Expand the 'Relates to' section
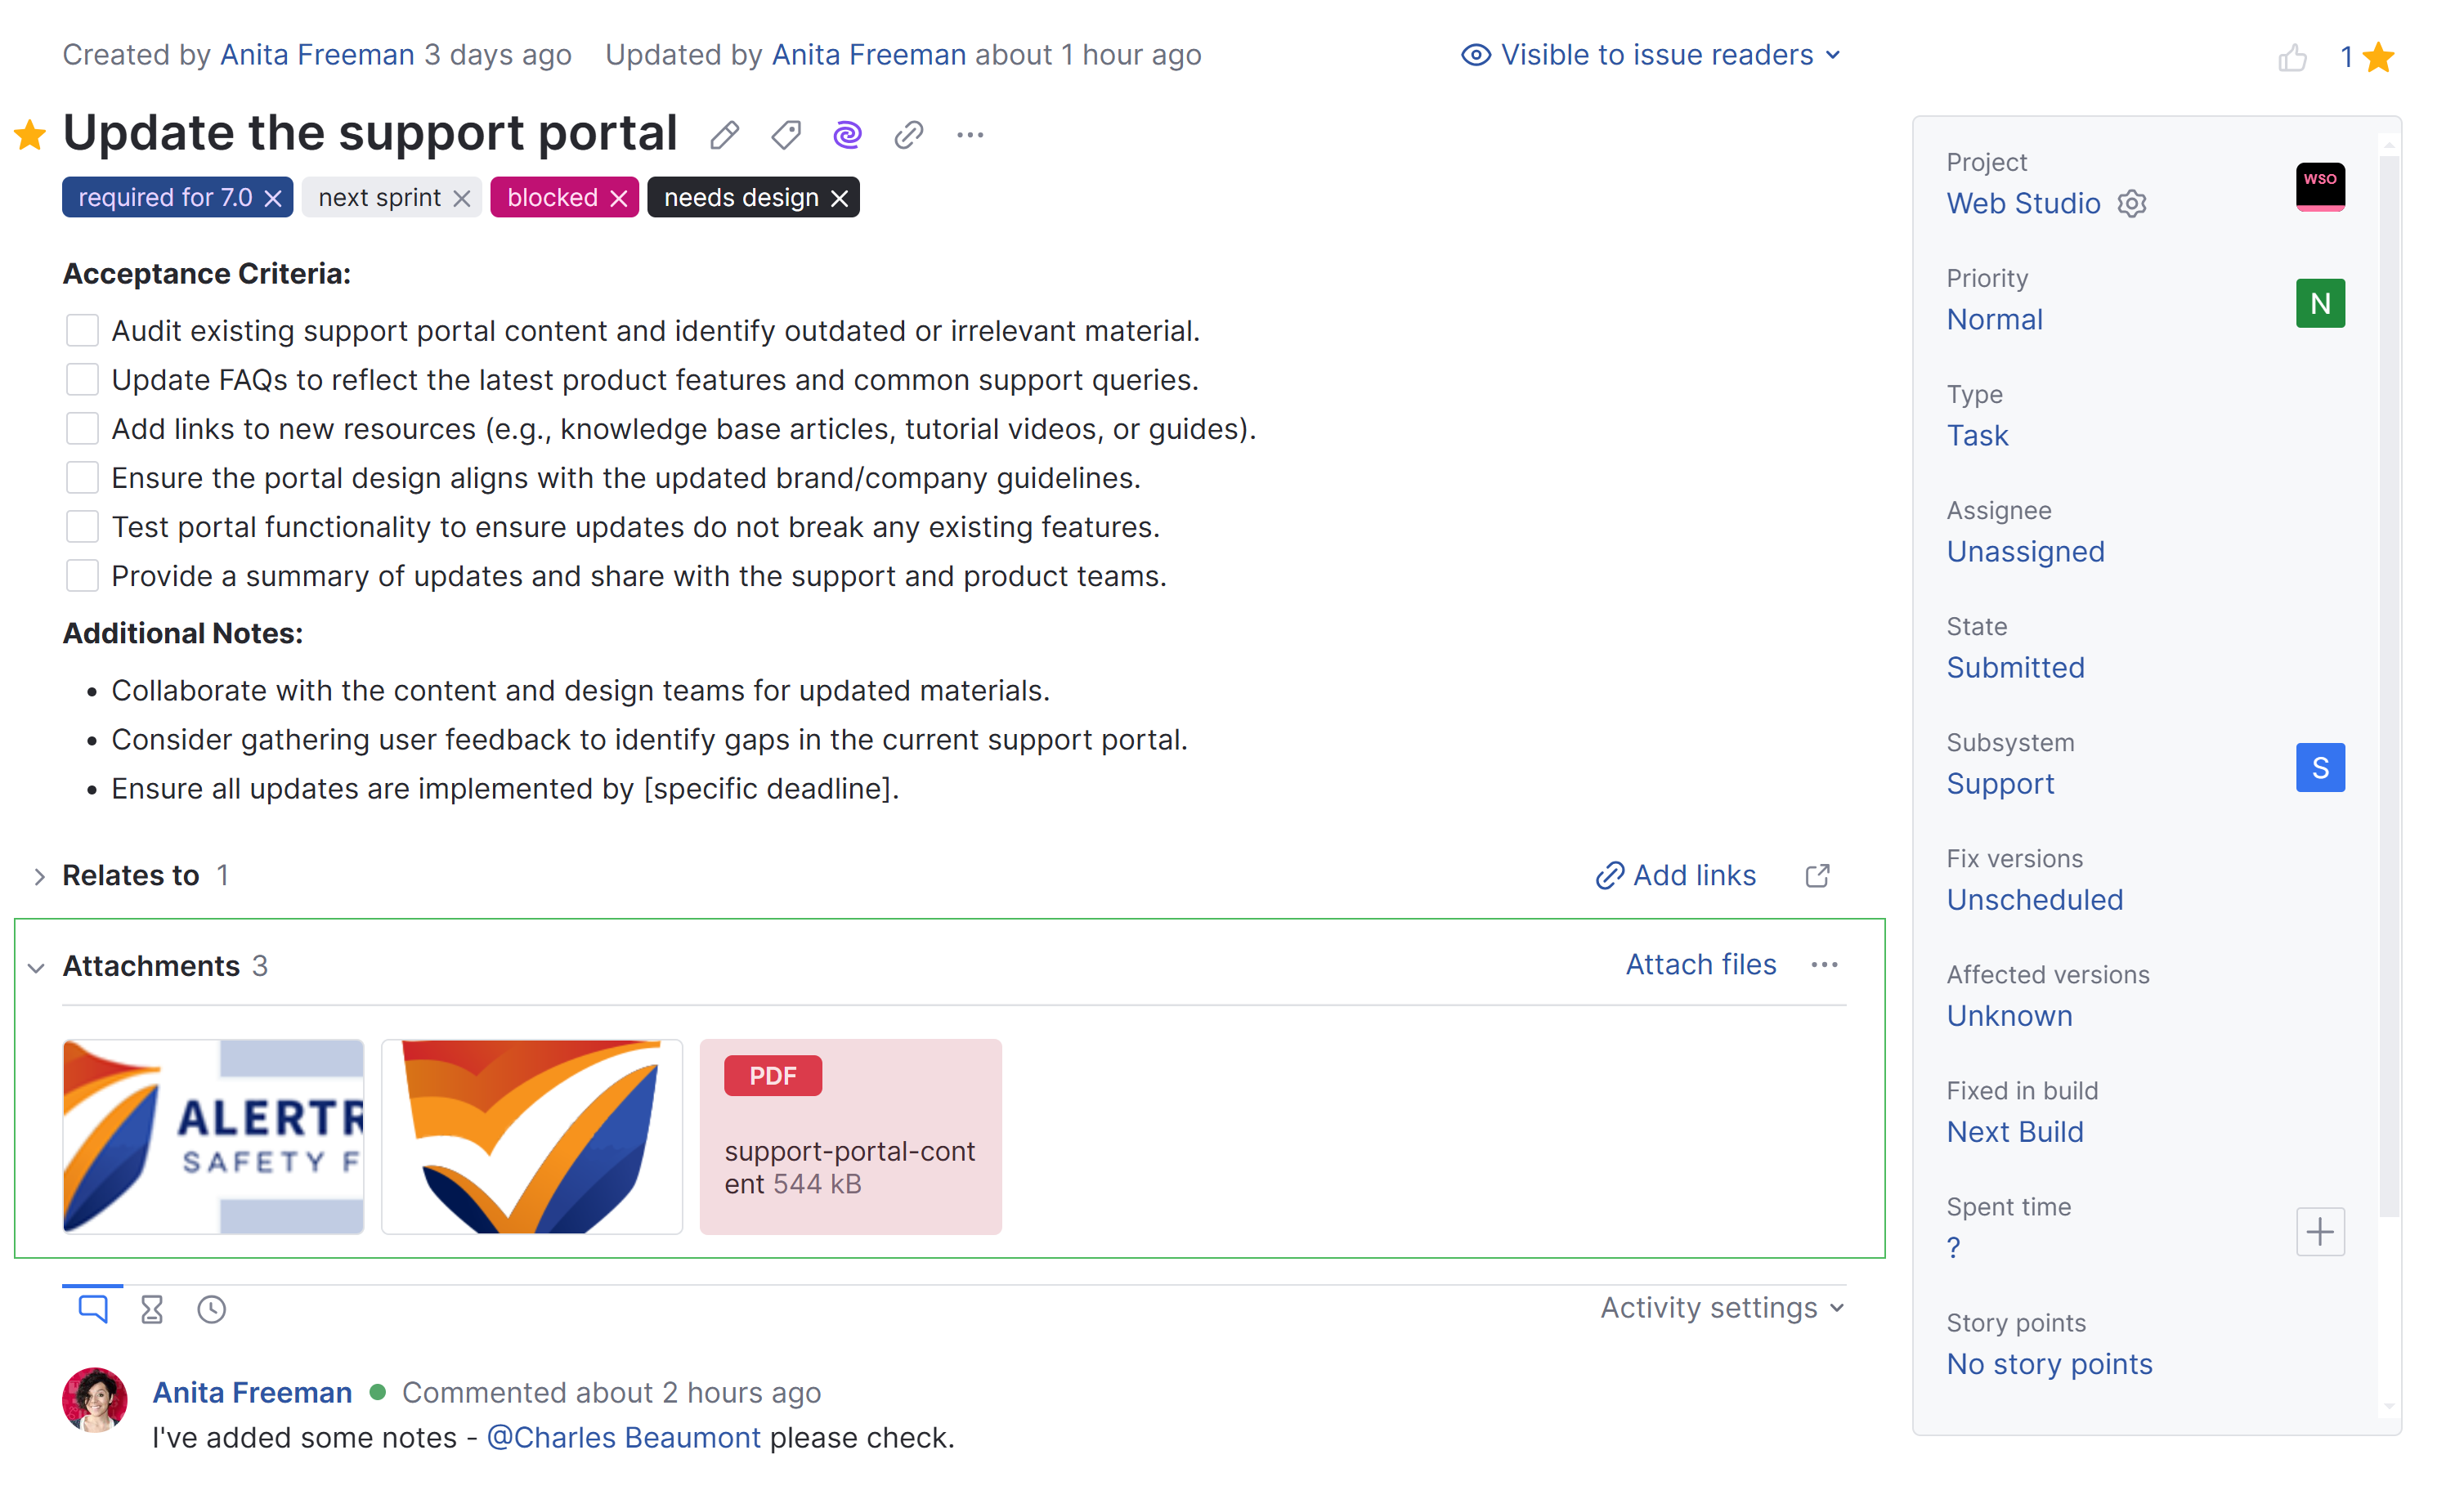 (39, 877)
